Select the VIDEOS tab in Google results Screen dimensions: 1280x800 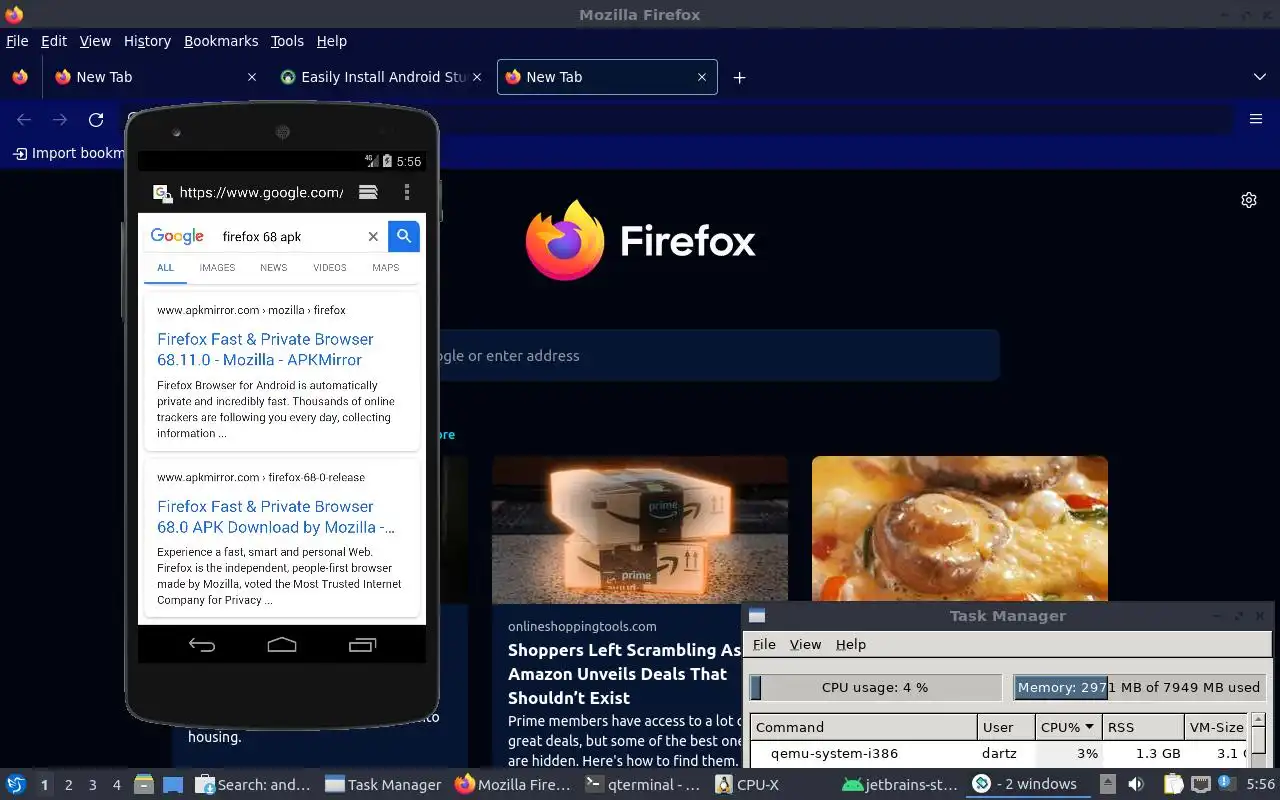tap(329, 267)
